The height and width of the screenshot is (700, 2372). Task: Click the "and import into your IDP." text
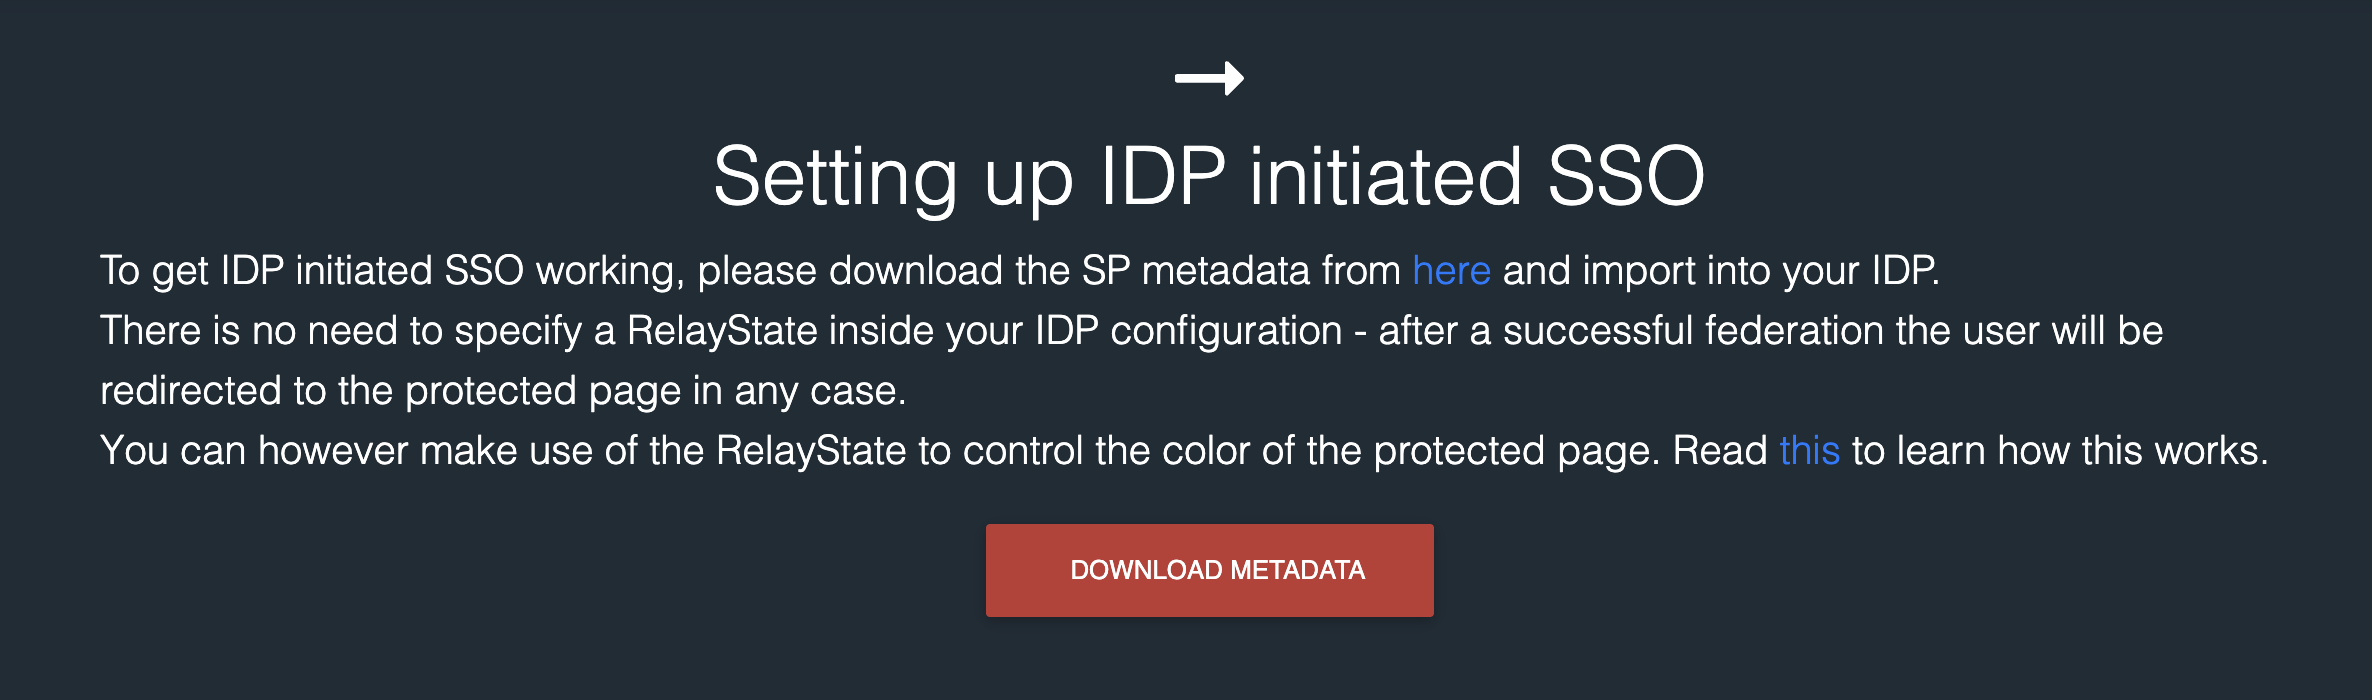click(1720, 271)
